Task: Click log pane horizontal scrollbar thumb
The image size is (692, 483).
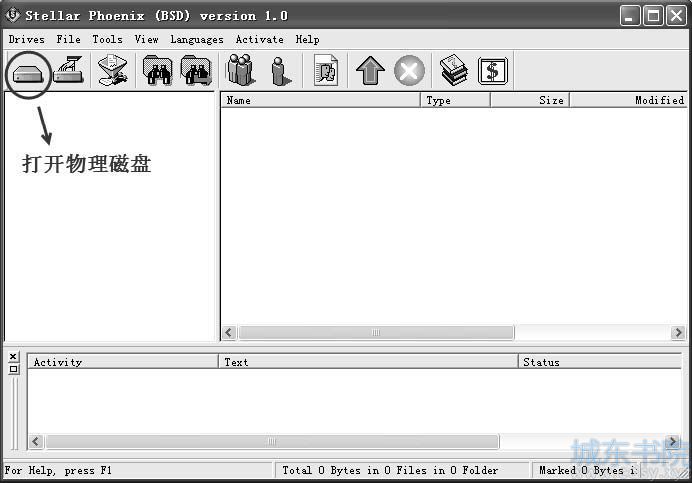Action: [272, 441]
